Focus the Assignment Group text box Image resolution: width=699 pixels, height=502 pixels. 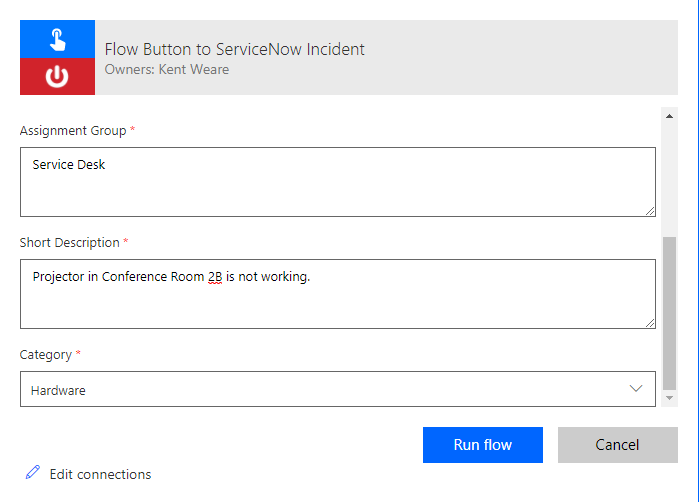click(x=337, y=182)
